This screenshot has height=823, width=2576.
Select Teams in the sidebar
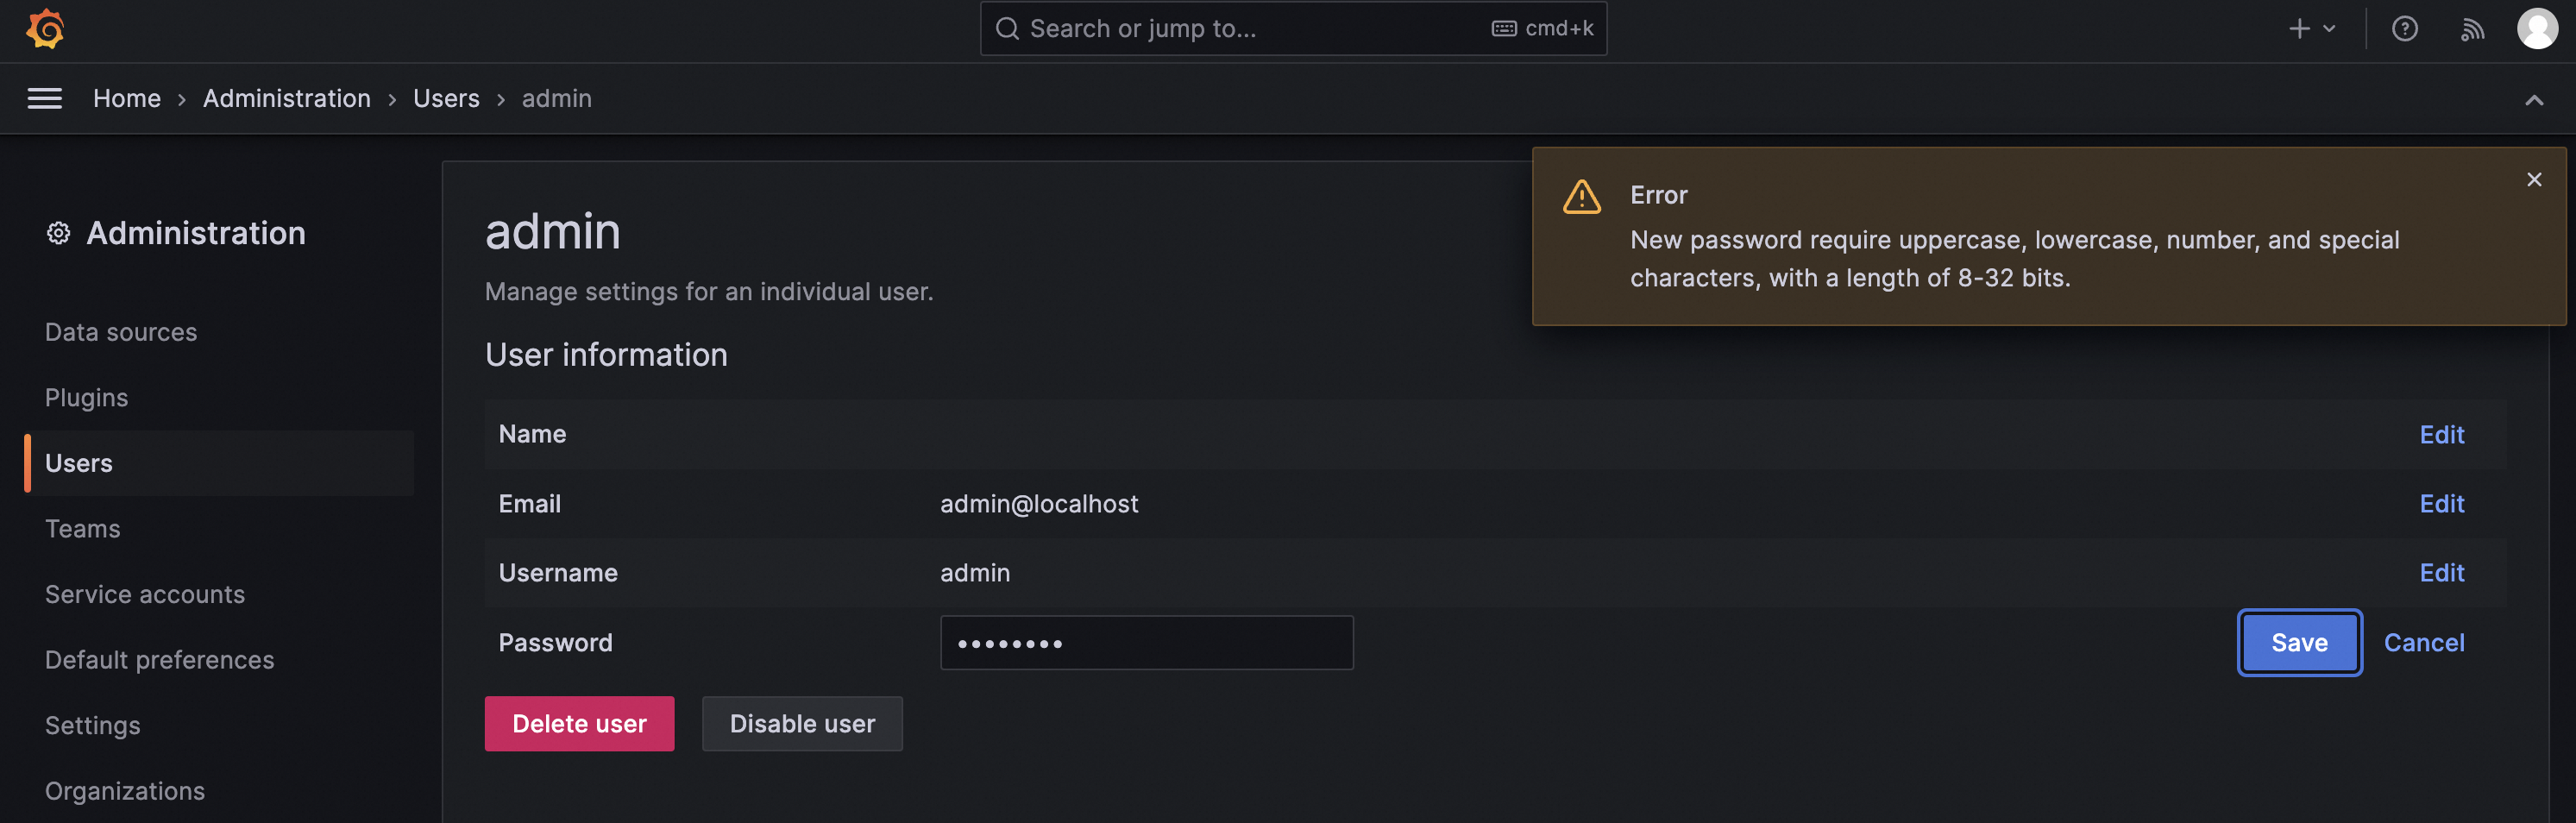click(83, 529)
